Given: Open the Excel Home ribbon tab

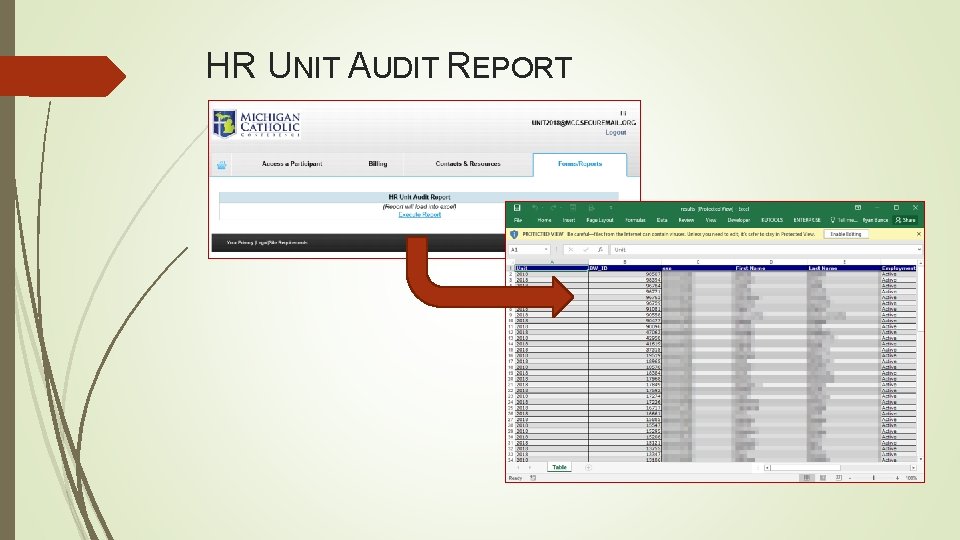Looking at the screenshot, I should coord(544,220).
